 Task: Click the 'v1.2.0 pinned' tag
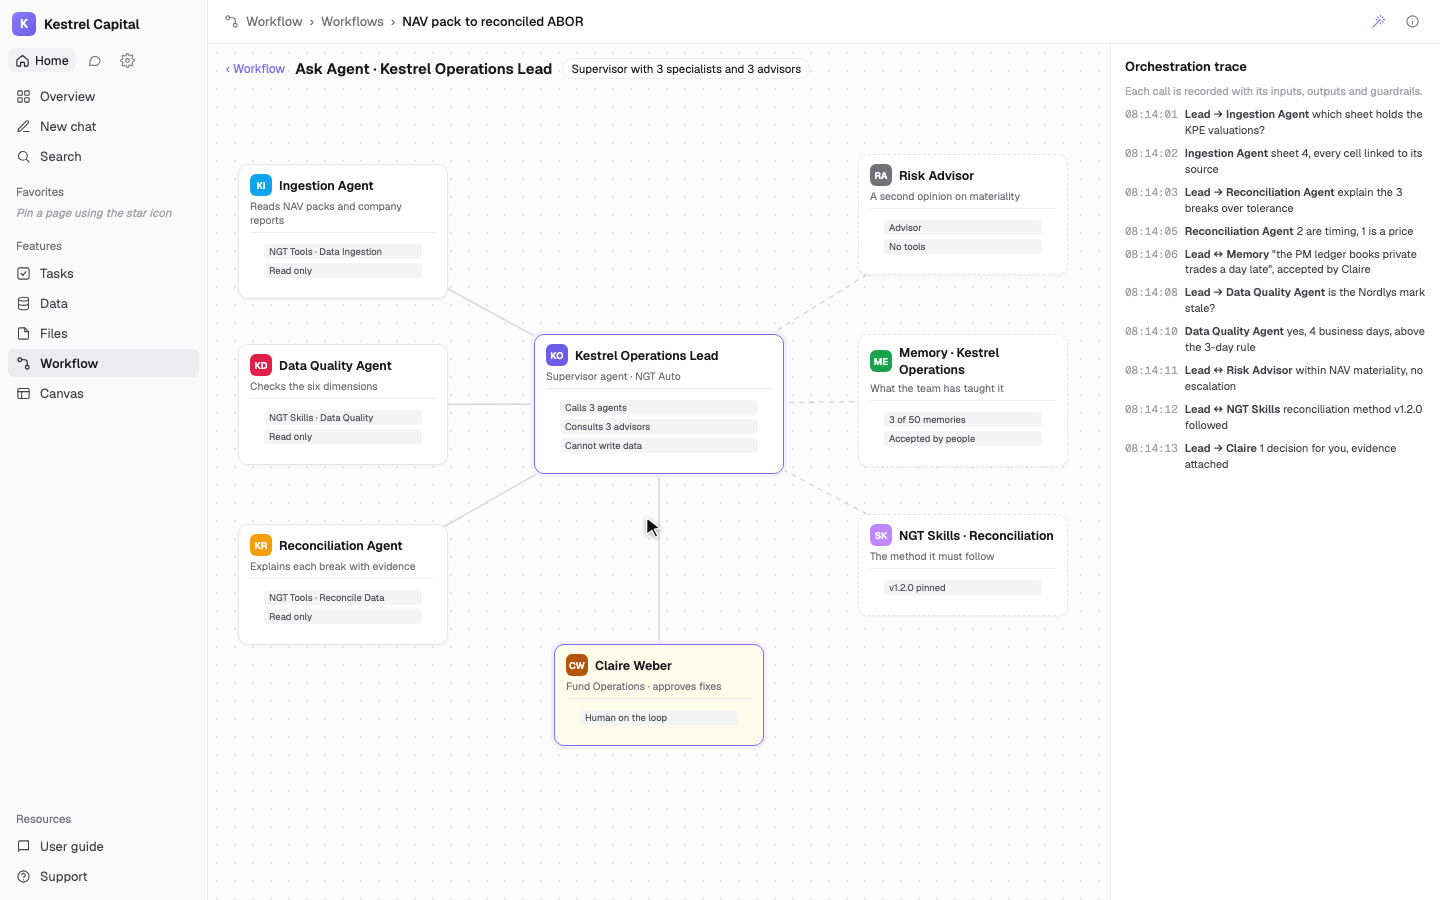click(963, 588)
